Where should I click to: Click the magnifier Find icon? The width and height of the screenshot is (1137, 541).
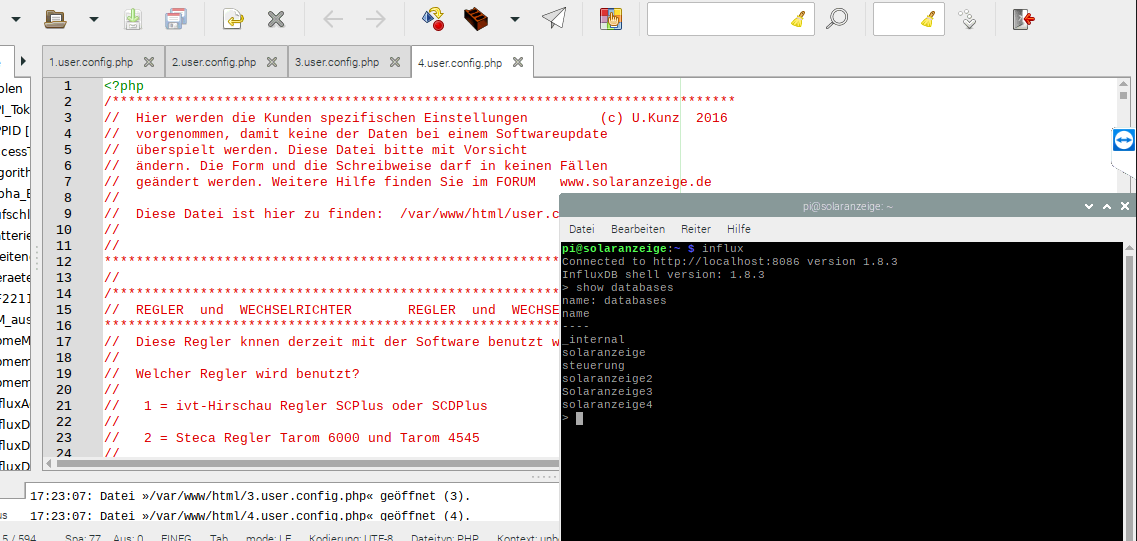coord(837,18)
